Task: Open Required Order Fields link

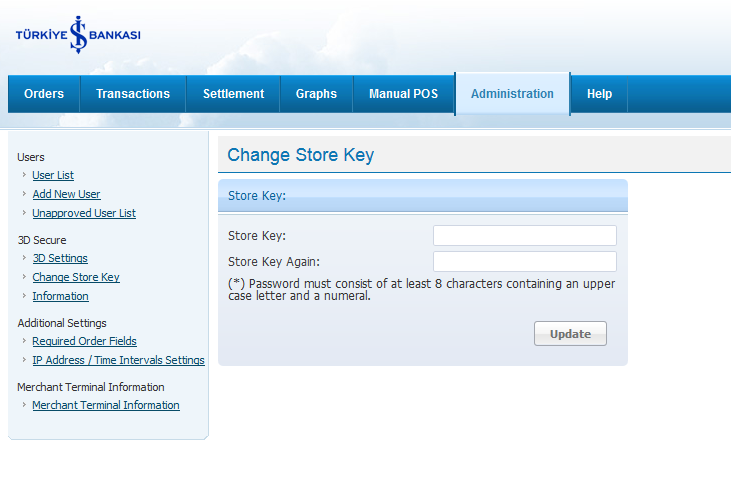Action: [x=84, y=341]
